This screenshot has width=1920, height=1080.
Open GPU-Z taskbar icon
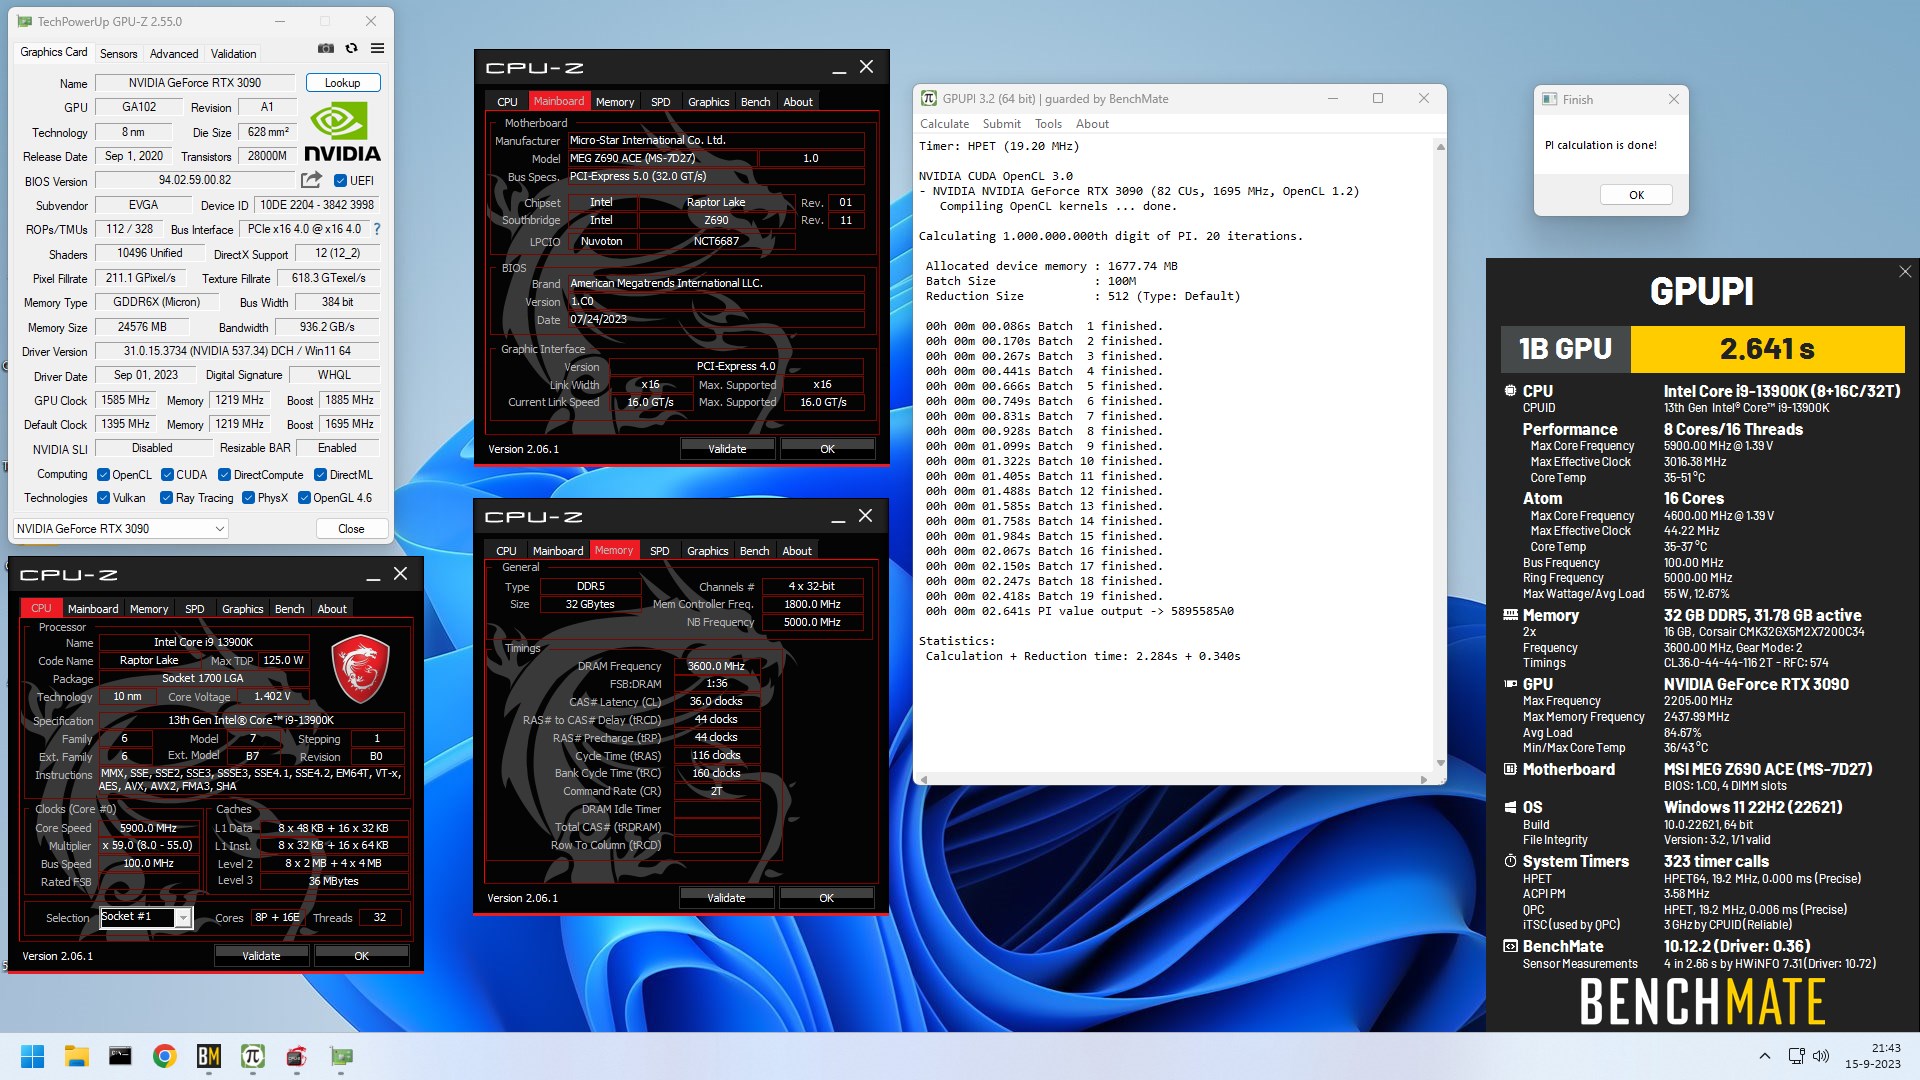tap(341, 1056)
